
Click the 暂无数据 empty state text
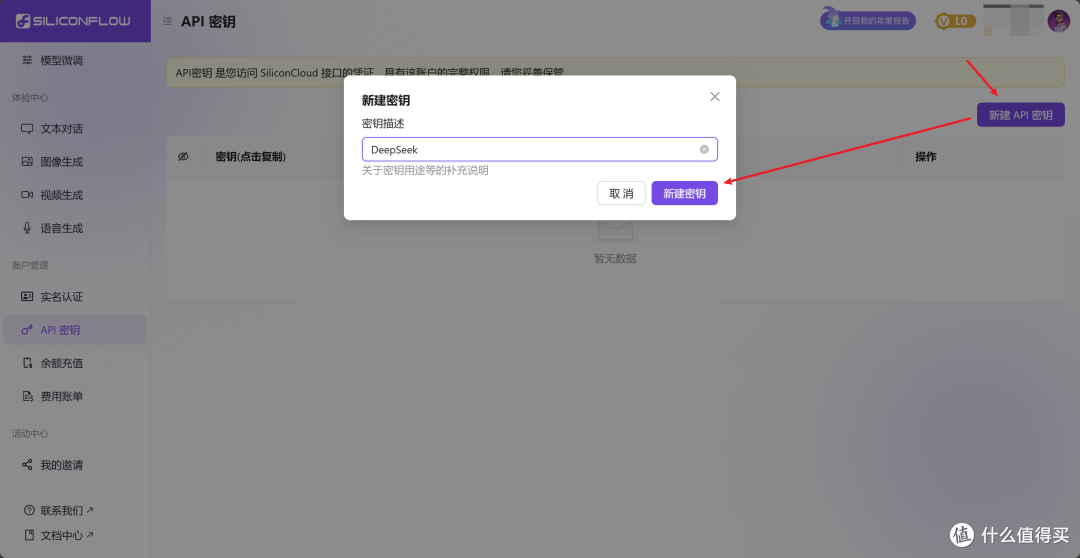click(x=615, y=258)
